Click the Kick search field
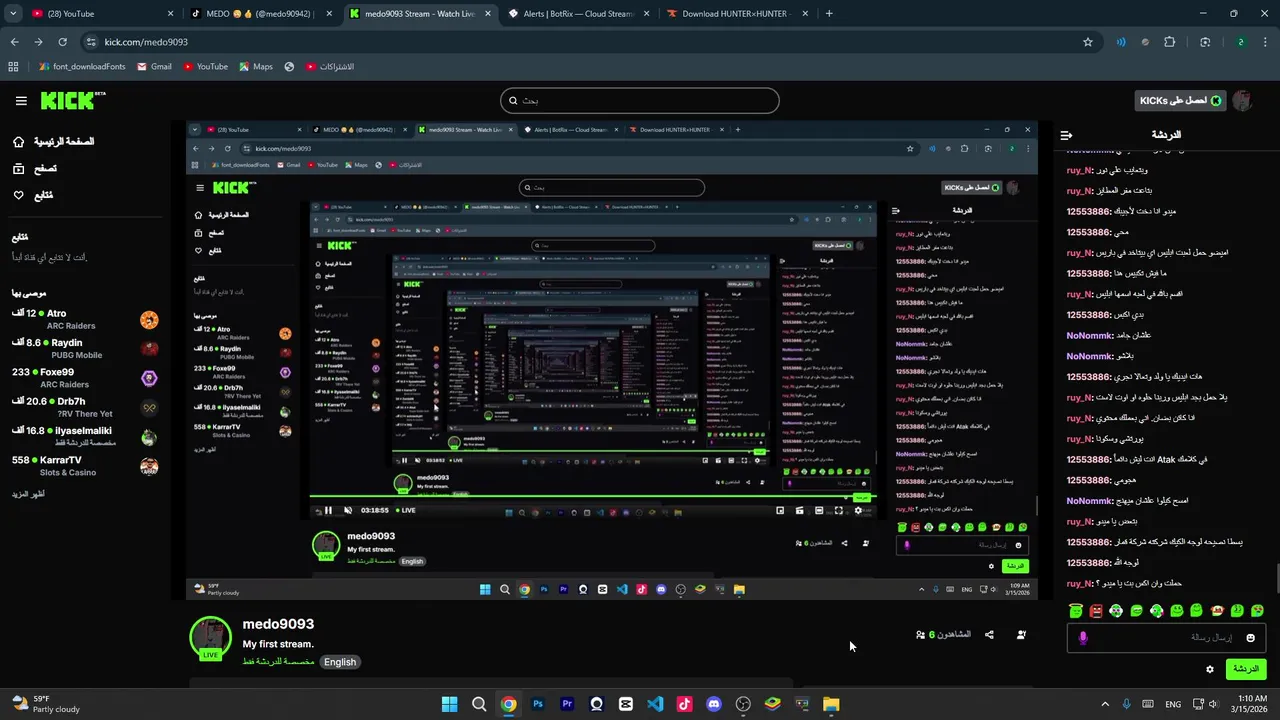This screenshot has height=720, width=1280. click(x=639, y=101)
